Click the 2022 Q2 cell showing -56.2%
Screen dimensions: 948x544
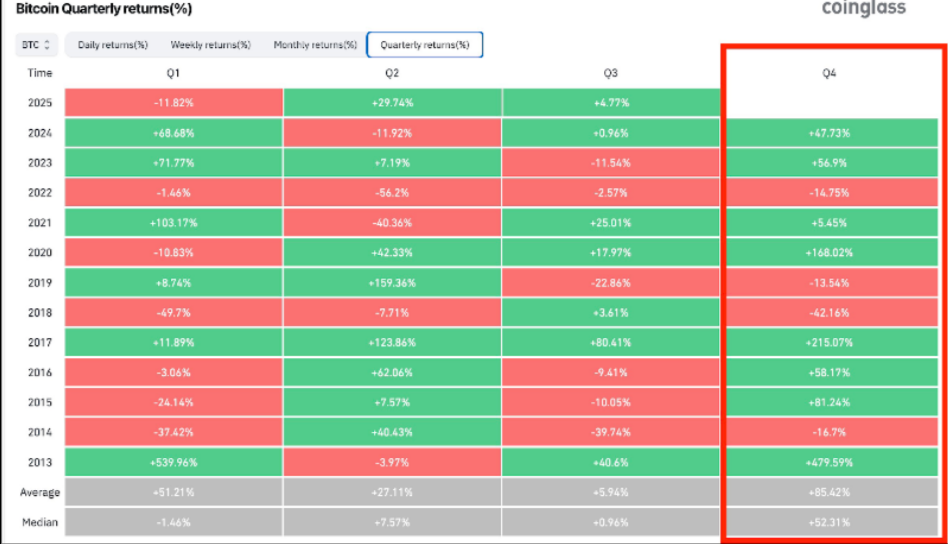coord(392,192)
